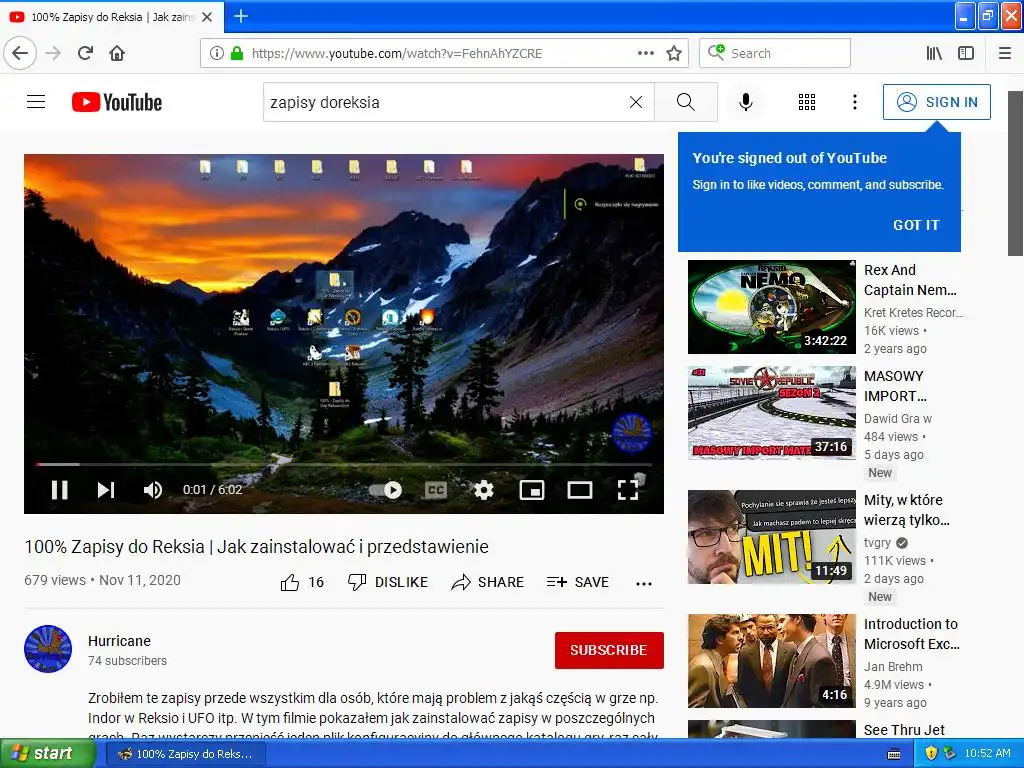Toggle the Firefox sidebar view

[x=966, y=53]
